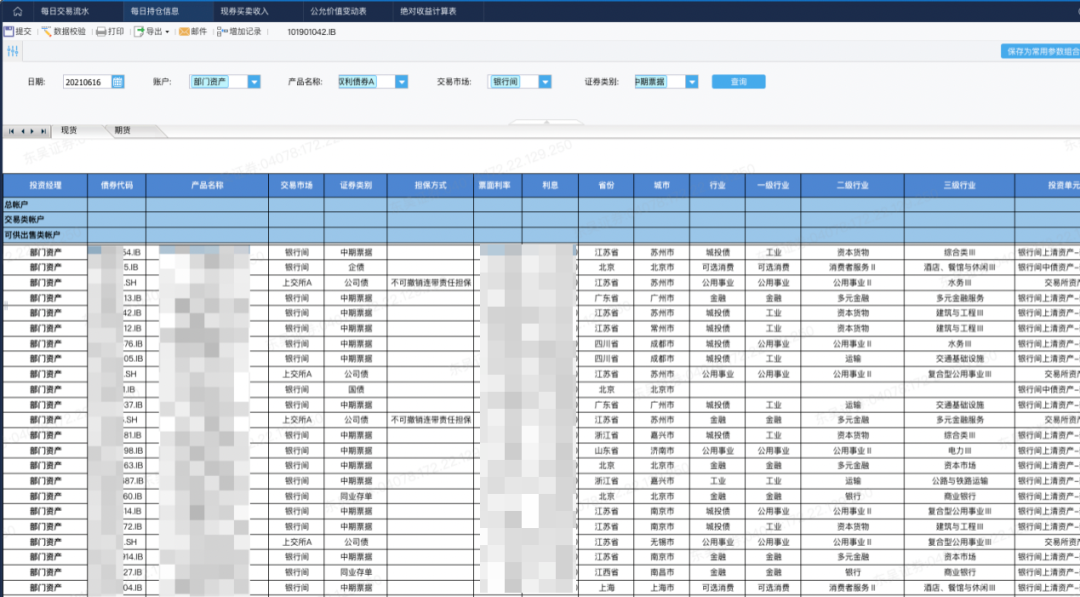Click the 水务III cell in 成都市 row

pos(959,343)
